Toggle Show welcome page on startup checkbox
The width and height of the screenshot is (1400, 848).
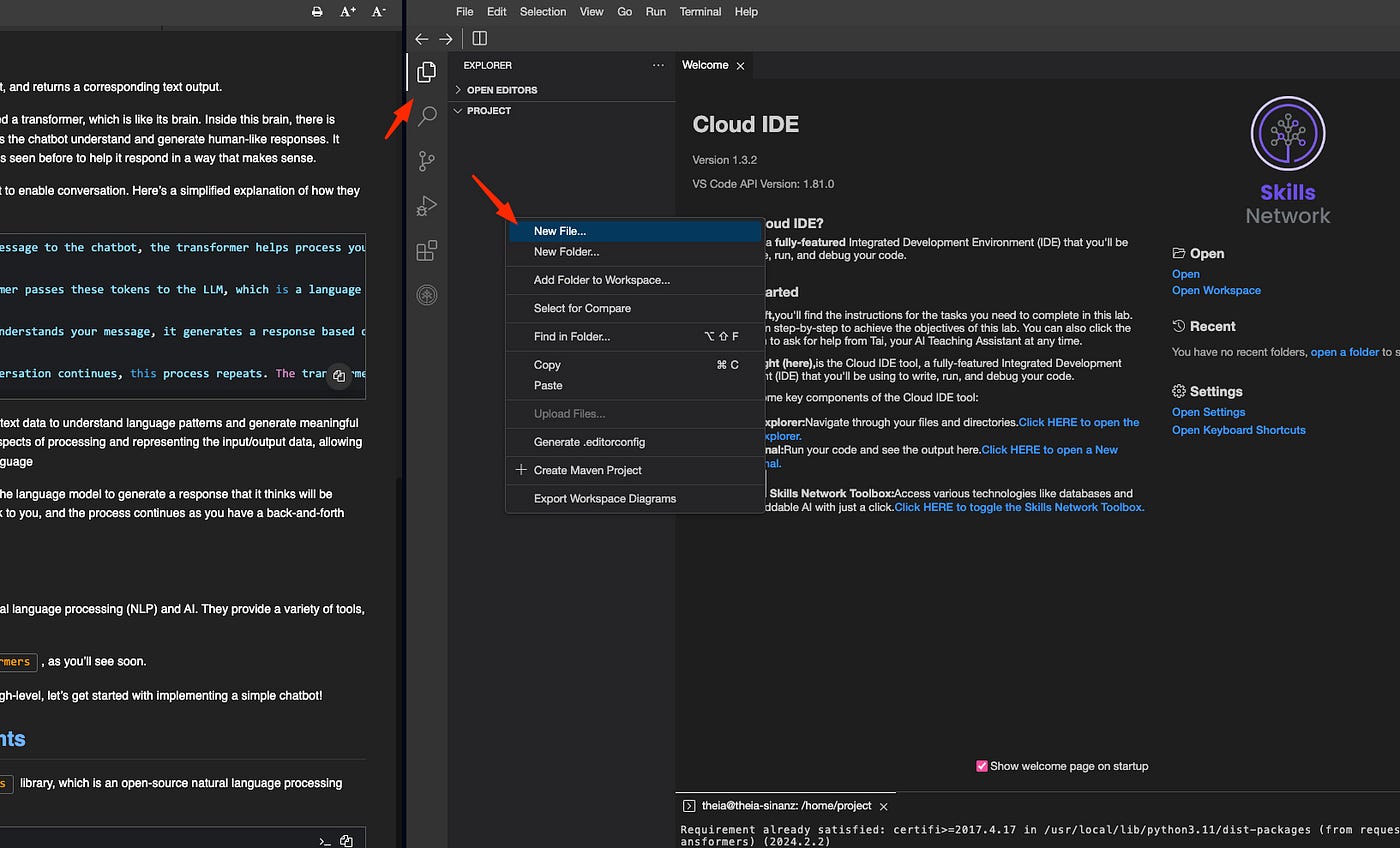982,766
